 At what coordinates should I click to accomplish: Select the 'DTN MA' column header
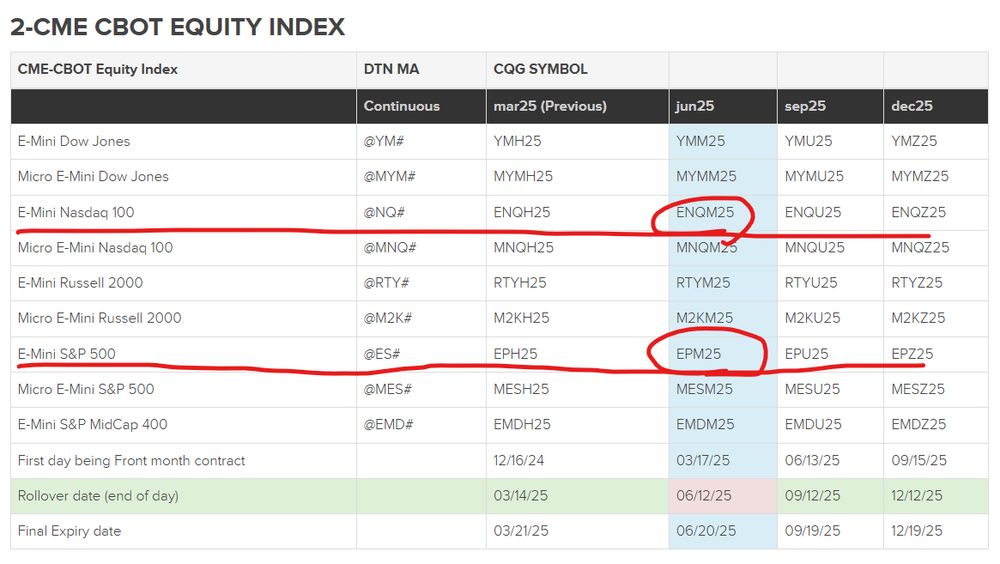pyautogui.click(x=392, y=69)
